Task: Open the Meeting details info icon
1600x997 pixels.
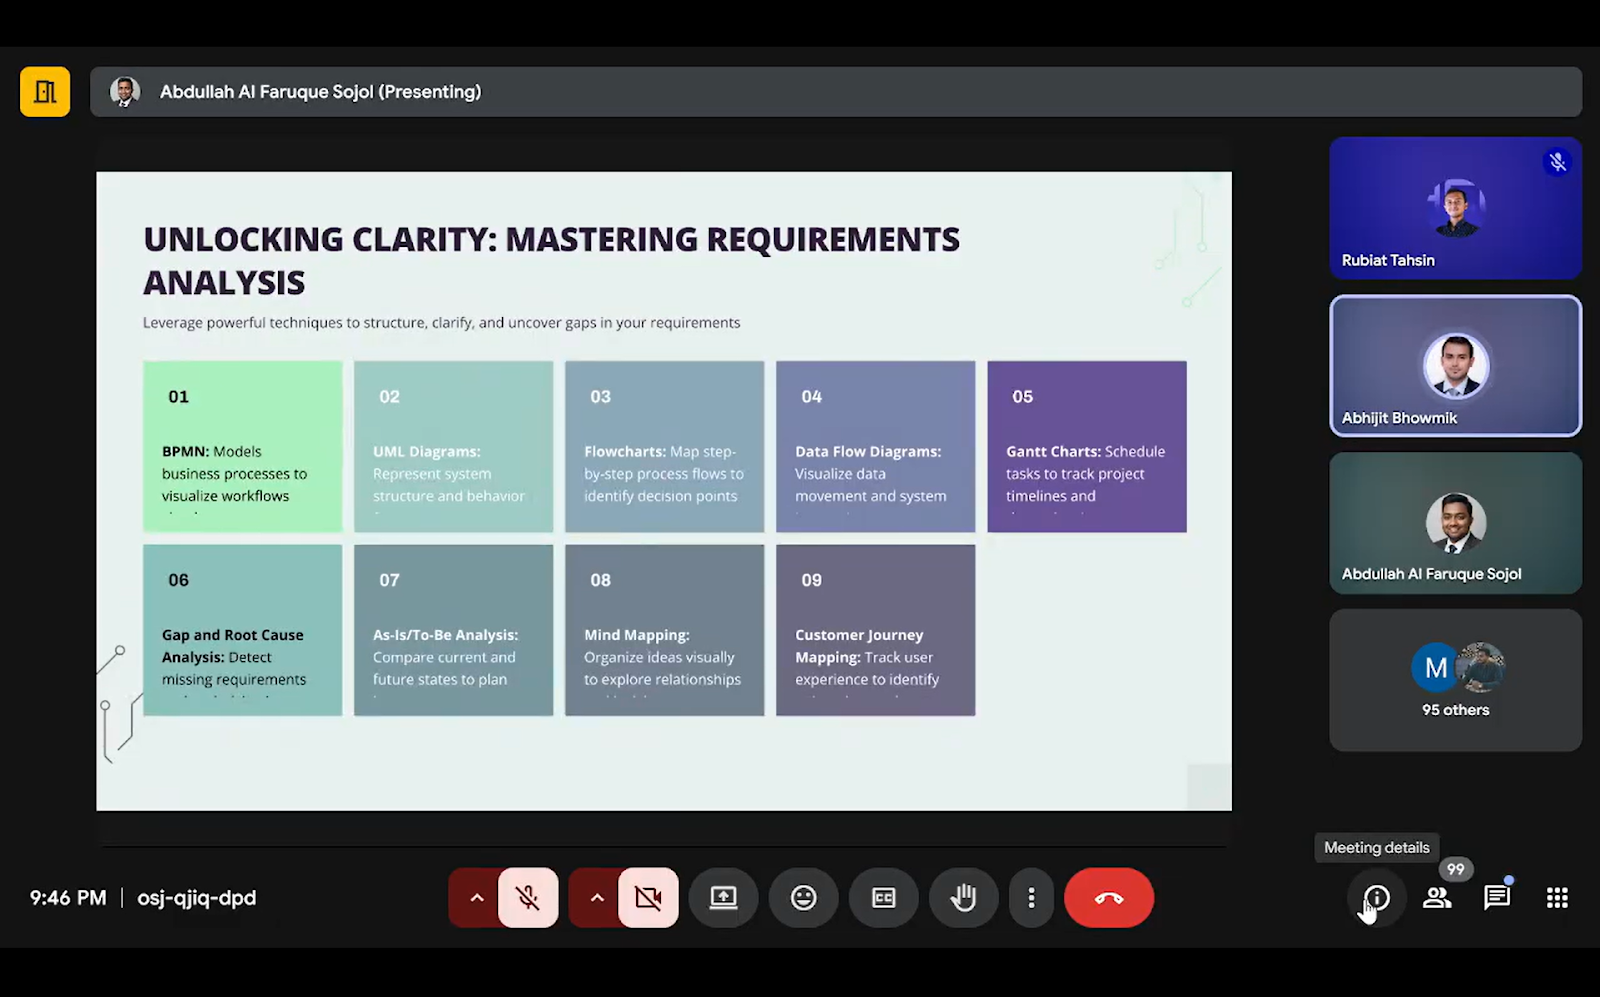Action: coord(1377,898)
